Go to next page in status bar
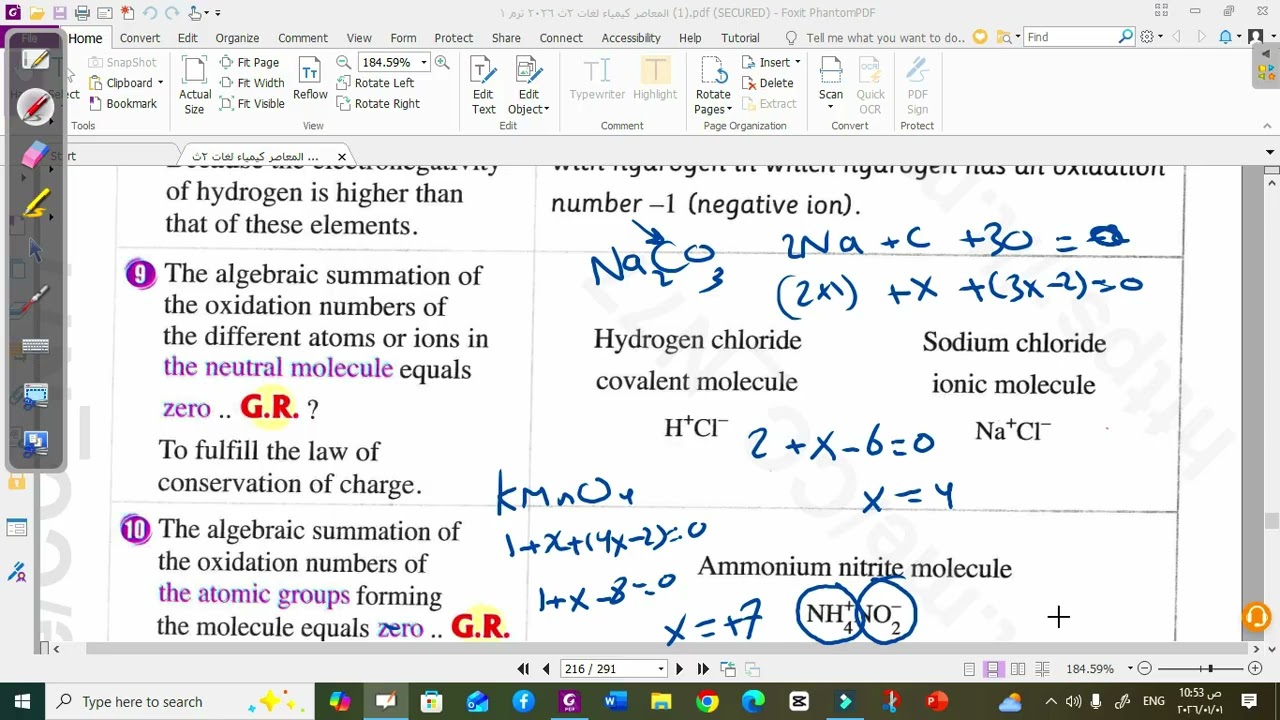Screen dimensions: 1280x720 point(680,669)
